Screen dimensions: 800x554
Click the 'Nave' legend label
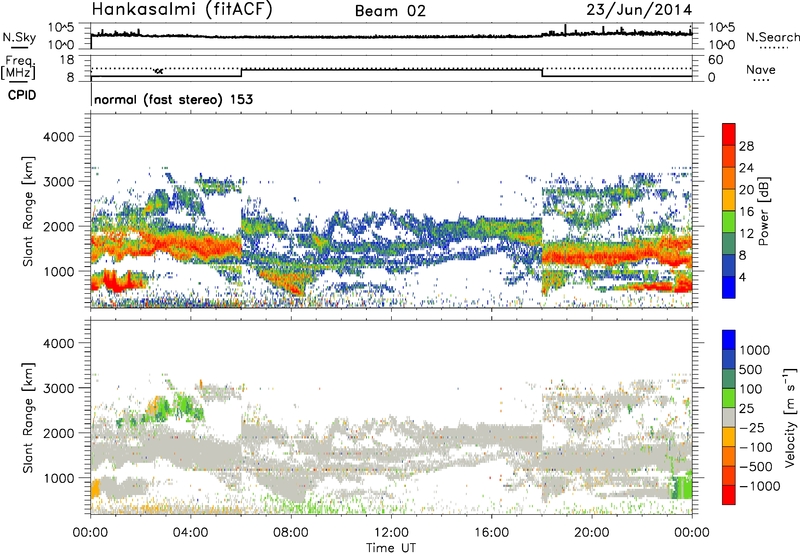pyautogui.click(x=761, y=69)
